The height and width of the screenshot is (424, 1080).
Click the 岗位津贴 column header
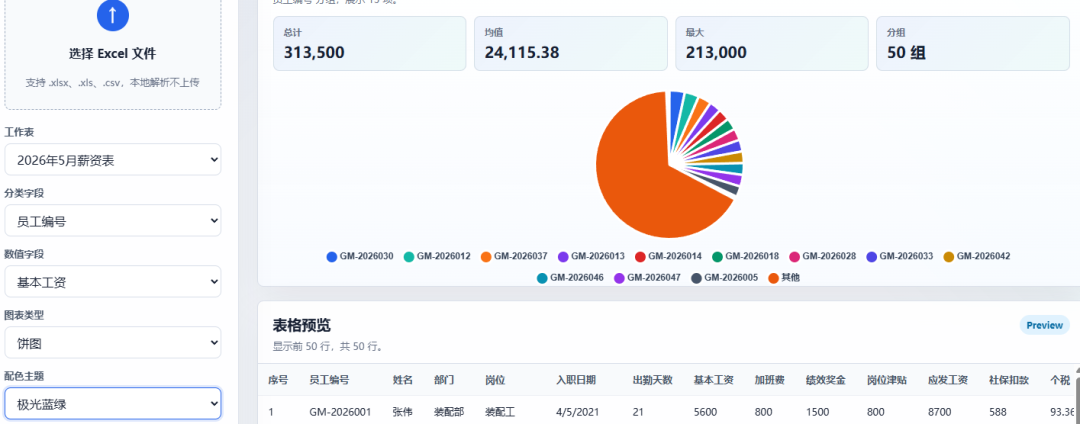point(886,380)
